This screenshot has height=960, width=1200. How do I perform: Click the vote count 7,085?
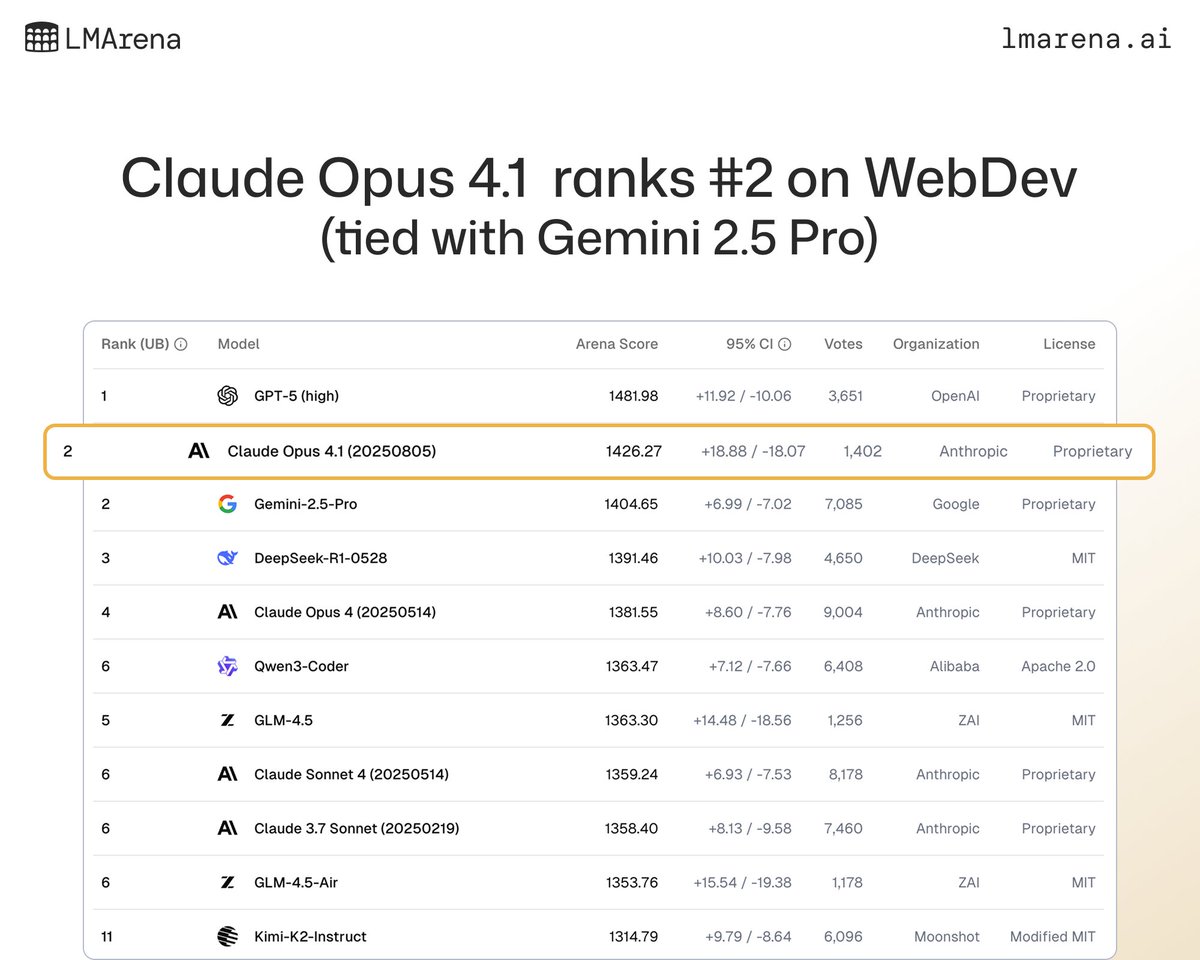844,504
